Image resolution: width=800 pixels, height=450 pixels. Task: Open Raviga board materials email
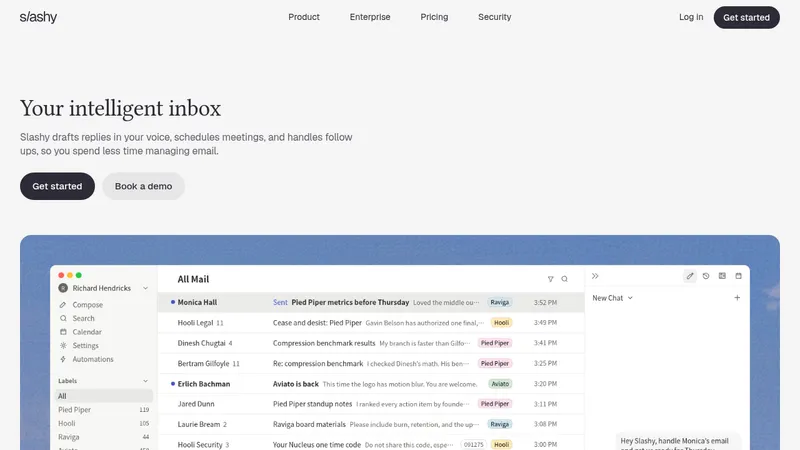[x=371, y=424]
